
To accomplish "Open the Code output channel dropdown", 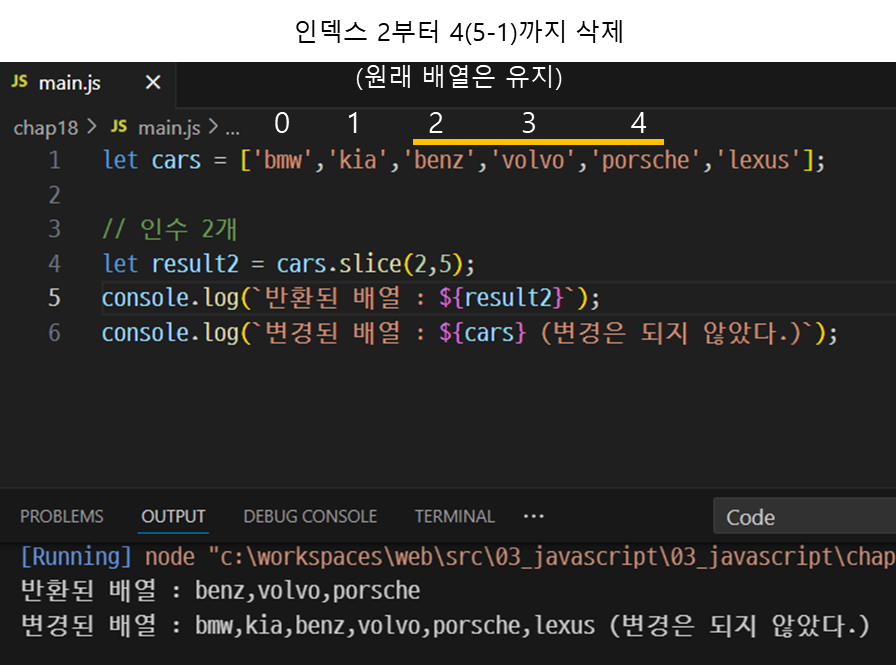I will [805, 516].
